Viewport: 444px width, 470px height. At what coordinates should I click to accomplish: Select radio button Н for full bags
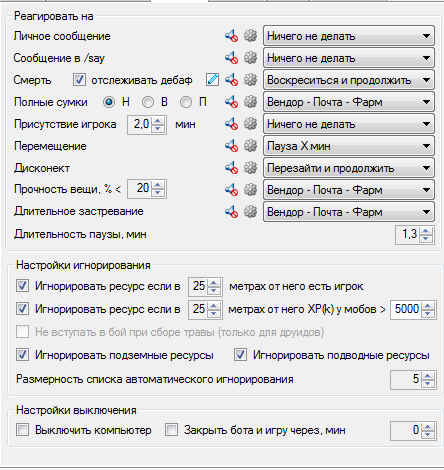coord(109,102)
